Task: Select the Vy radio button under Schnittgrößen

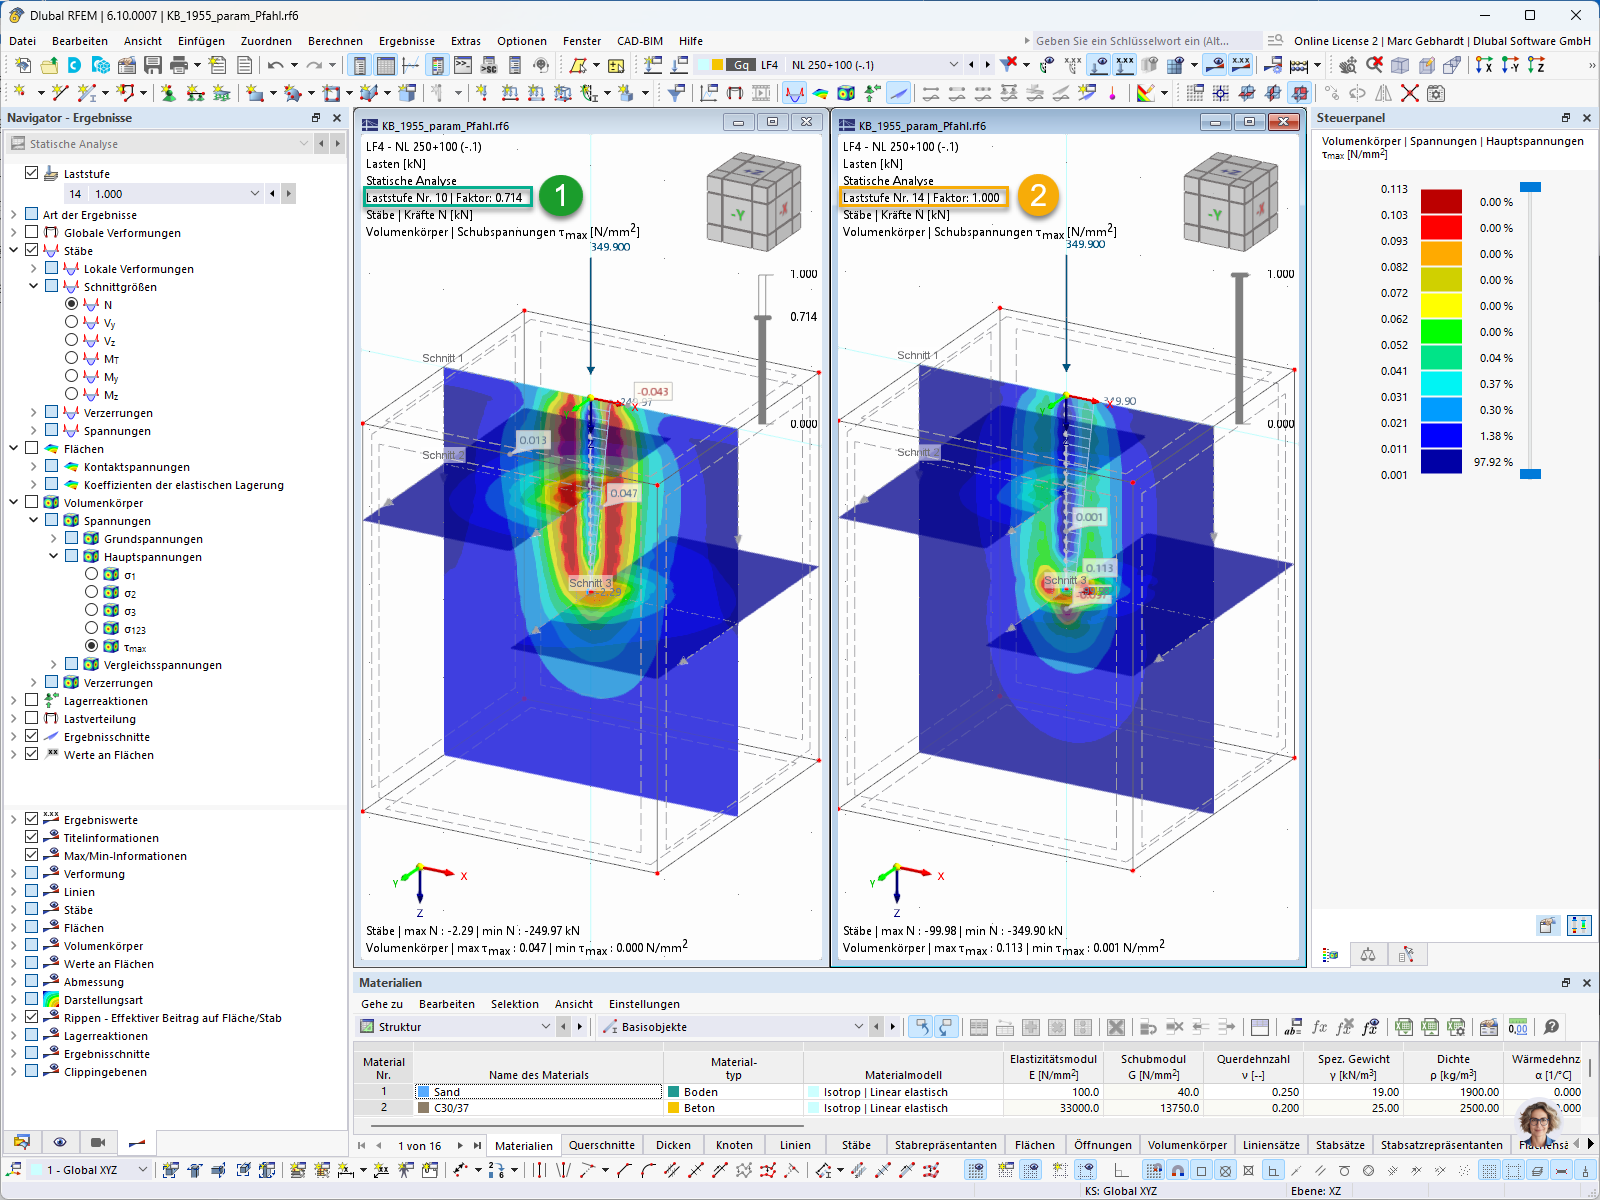Action: [72, 322]
